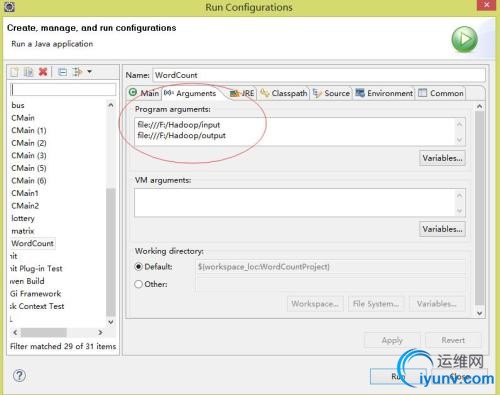Click the Other working directory field
The image size is (500, 395).
click(330, 284)
